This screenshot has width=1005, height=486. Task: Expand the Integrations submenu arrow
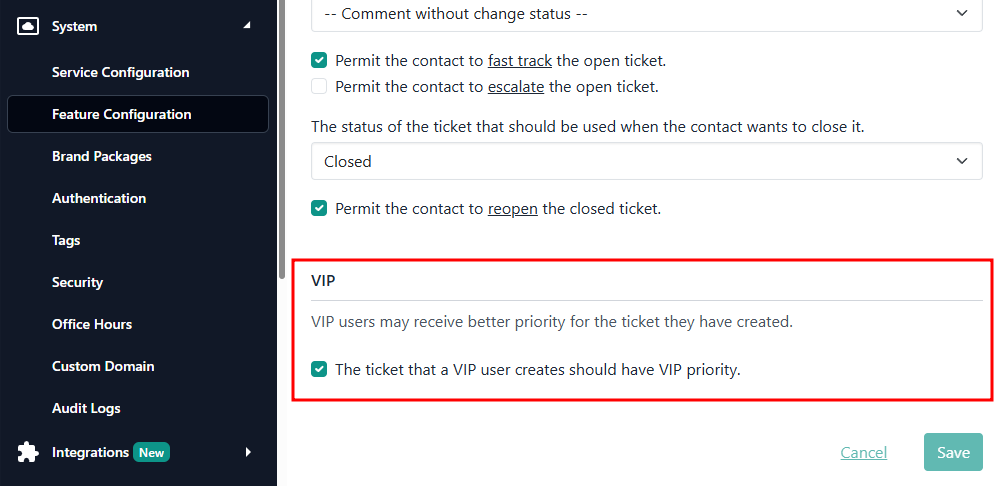click(x=248, y=452)
